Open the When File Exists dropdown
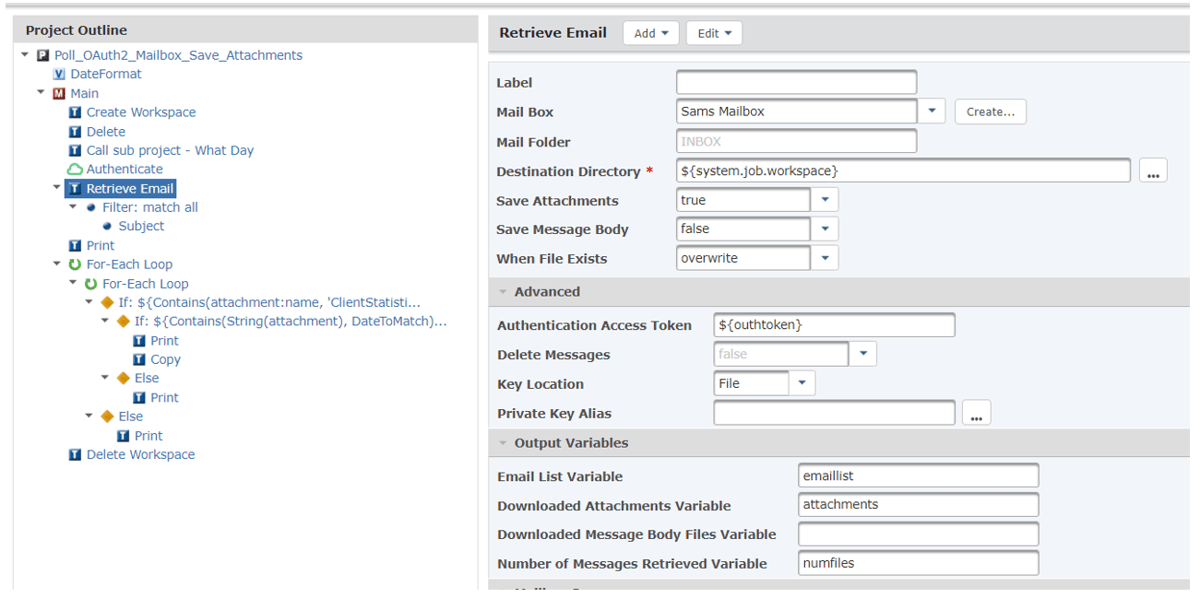The width and height of the screenshot is (1200, 598). (823, 257)
